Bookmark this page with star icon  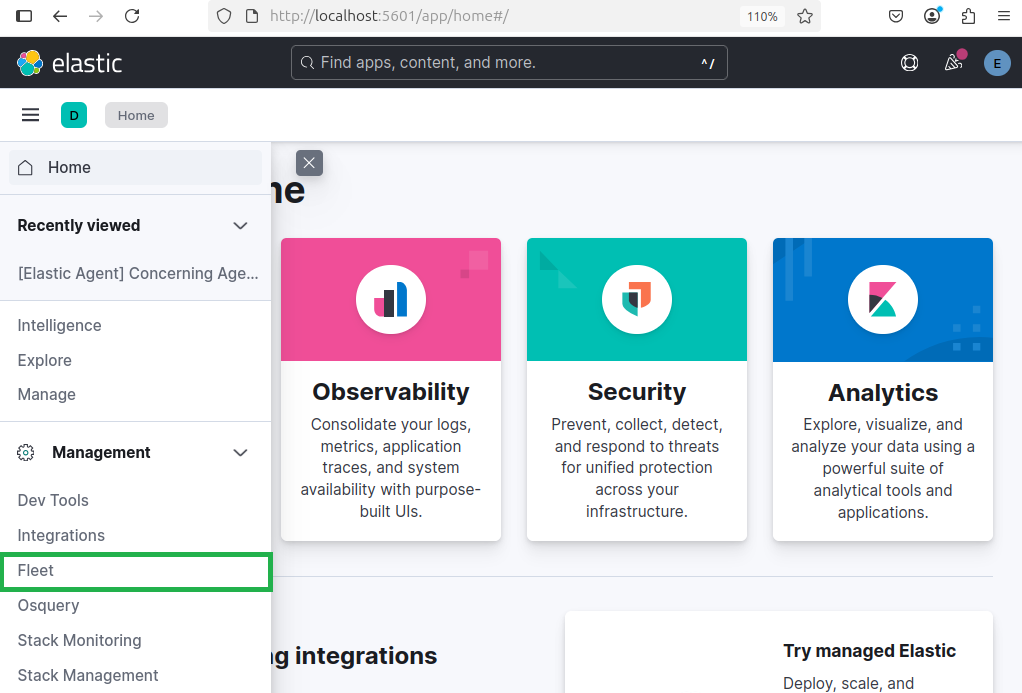click(805, 16)
